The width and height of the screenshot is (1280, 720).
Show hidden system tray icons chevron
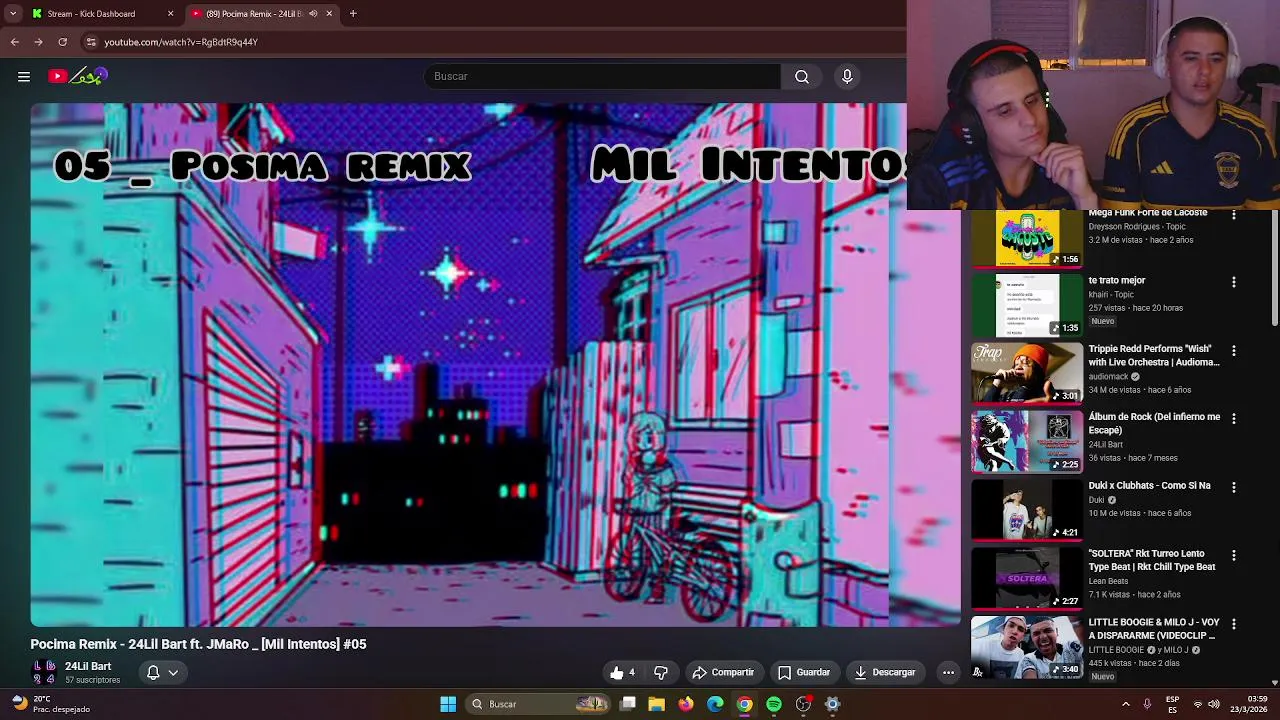[x=1126, y=704]
